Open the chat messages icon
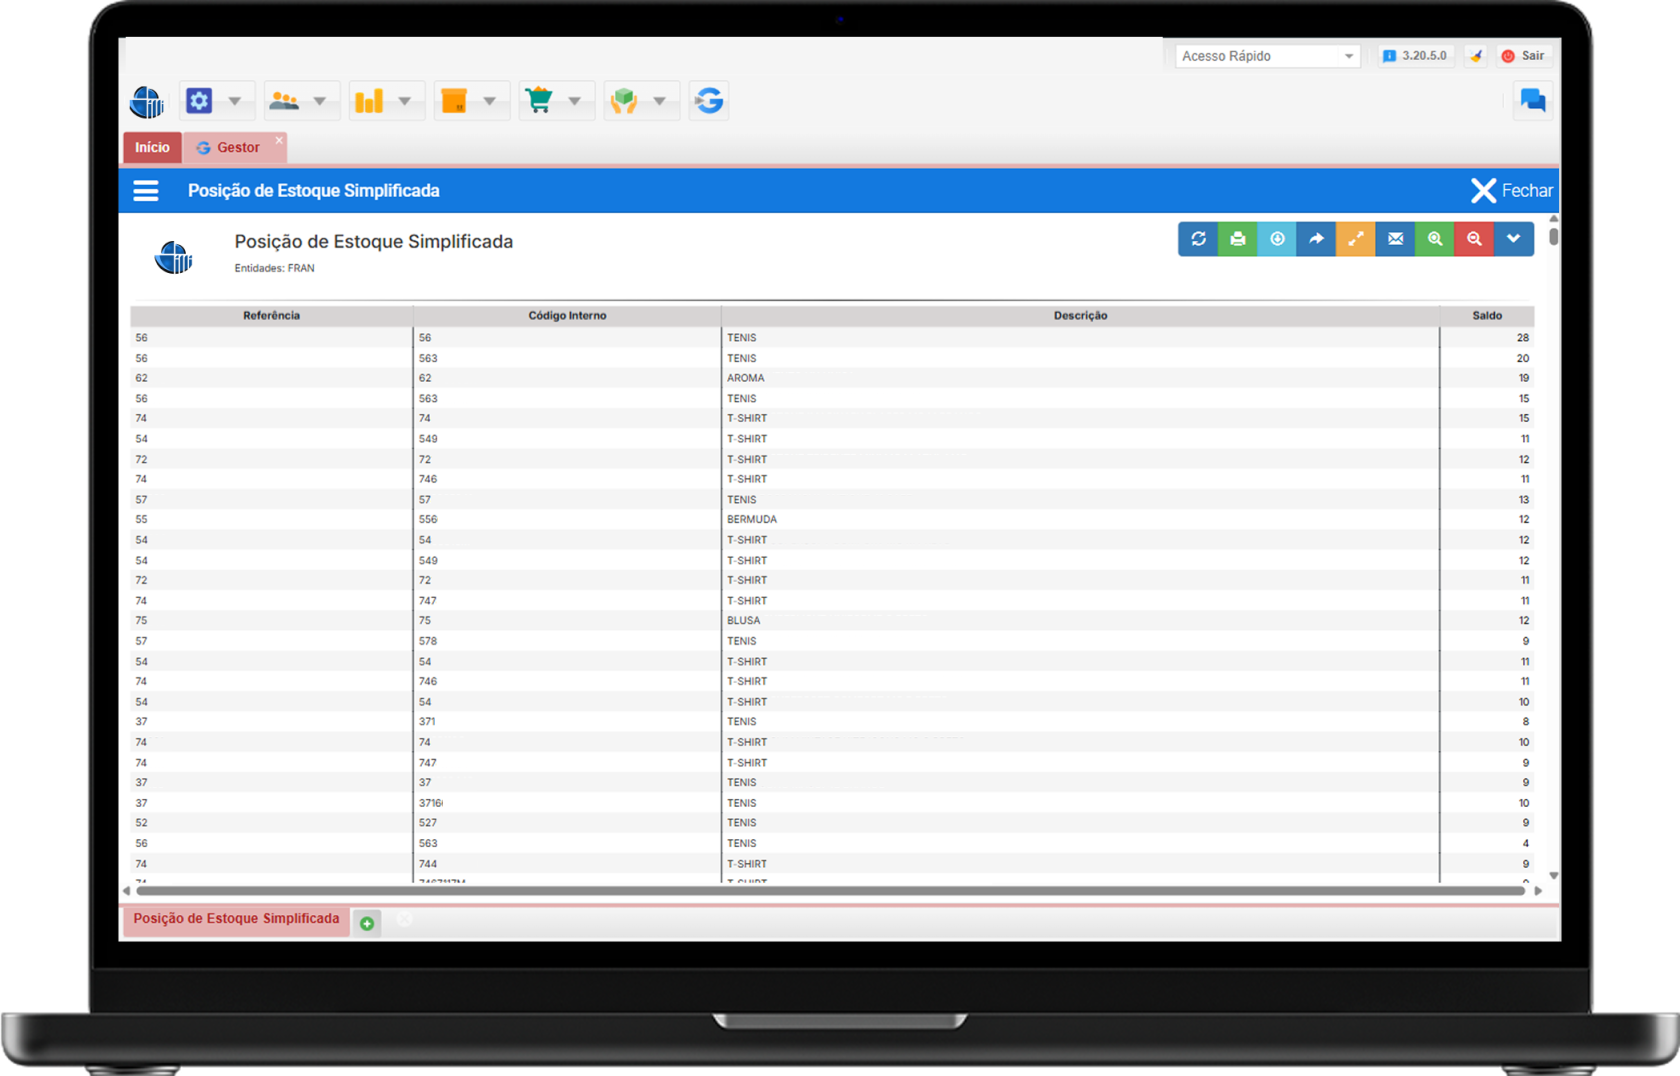1680x1076 pixels. 1532,100
